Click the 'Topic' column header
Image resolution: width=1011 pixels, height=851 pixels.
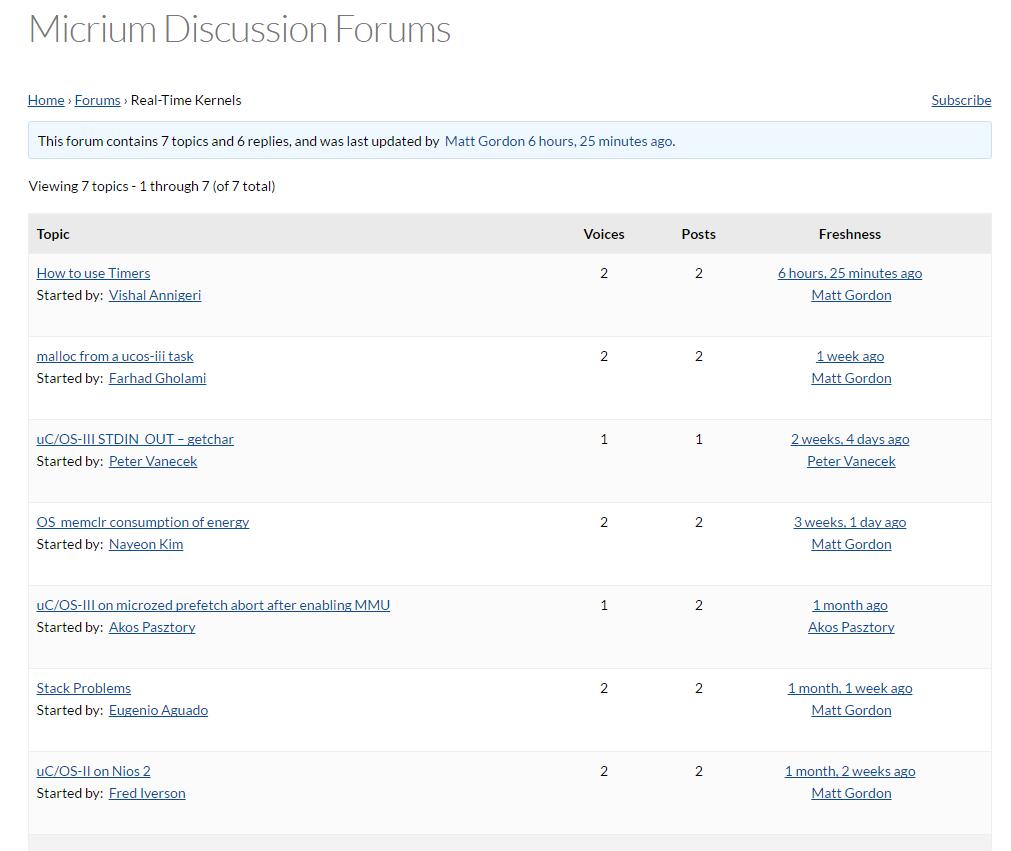click(x=53, y=234)
